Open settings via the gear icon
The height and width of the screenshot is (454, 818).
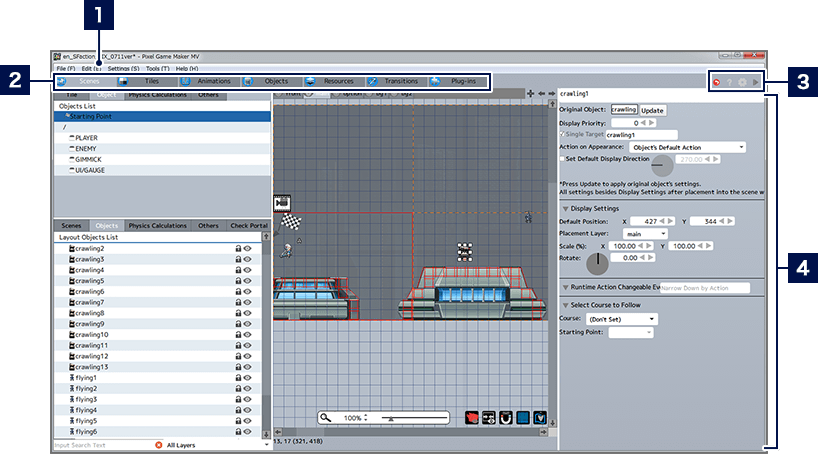742,82
